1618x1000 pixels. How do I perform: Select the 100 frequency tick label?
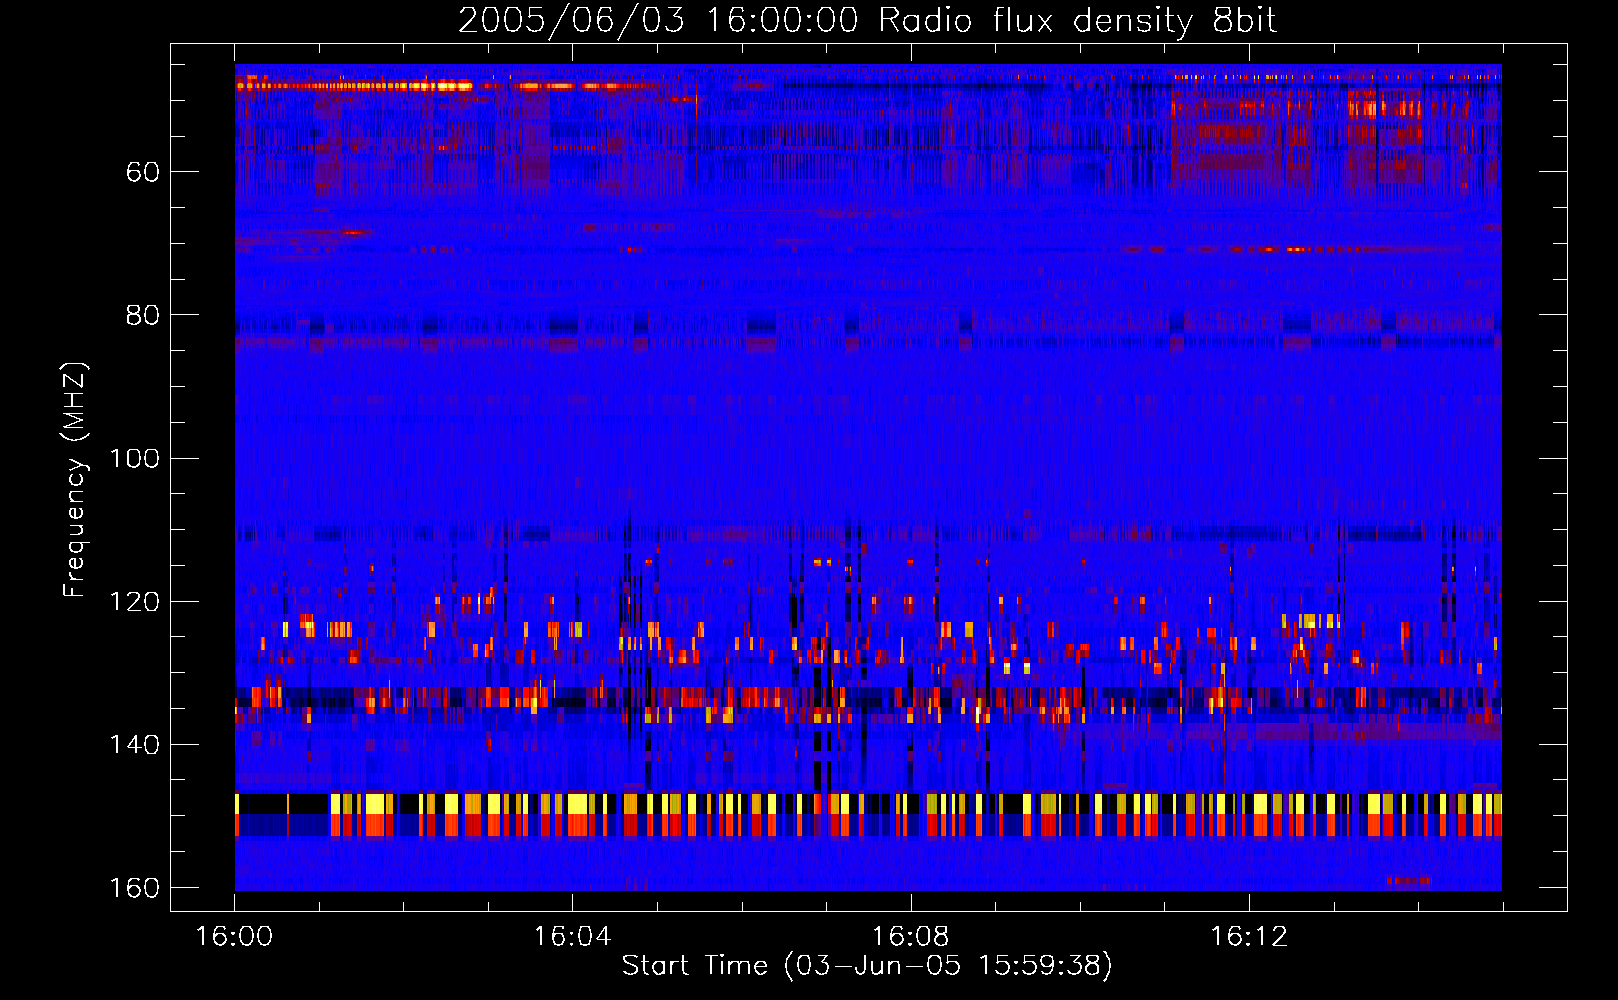(x=134, y=458)
